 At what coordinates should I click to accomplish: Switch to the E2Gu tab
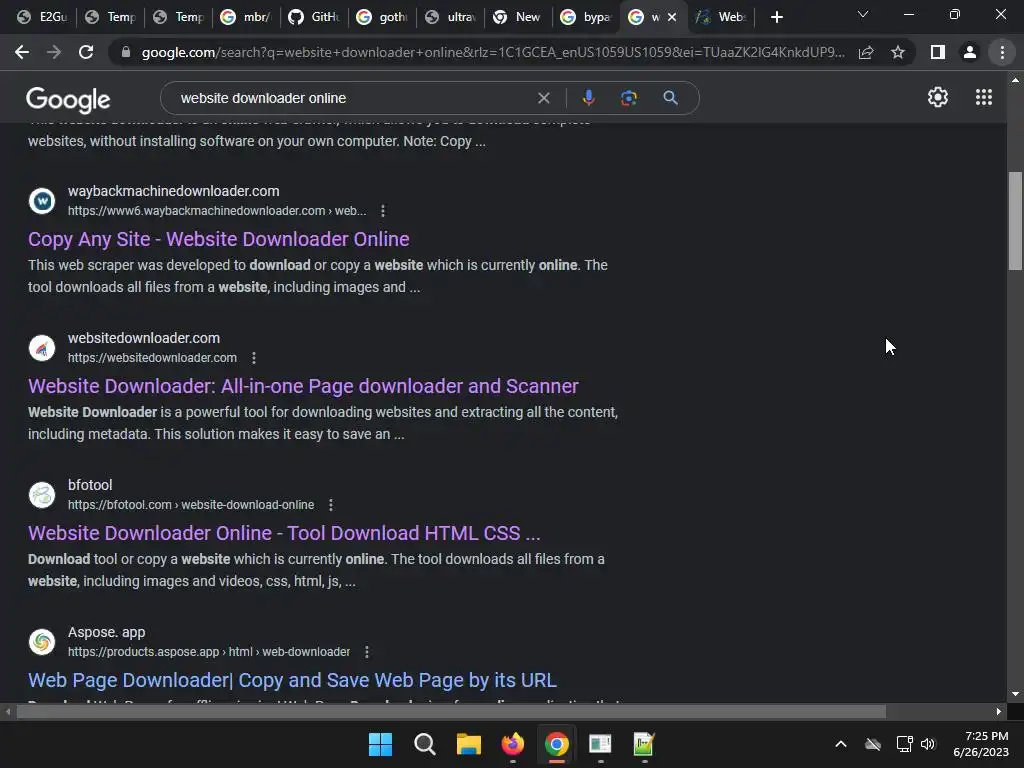coord(42,17)
